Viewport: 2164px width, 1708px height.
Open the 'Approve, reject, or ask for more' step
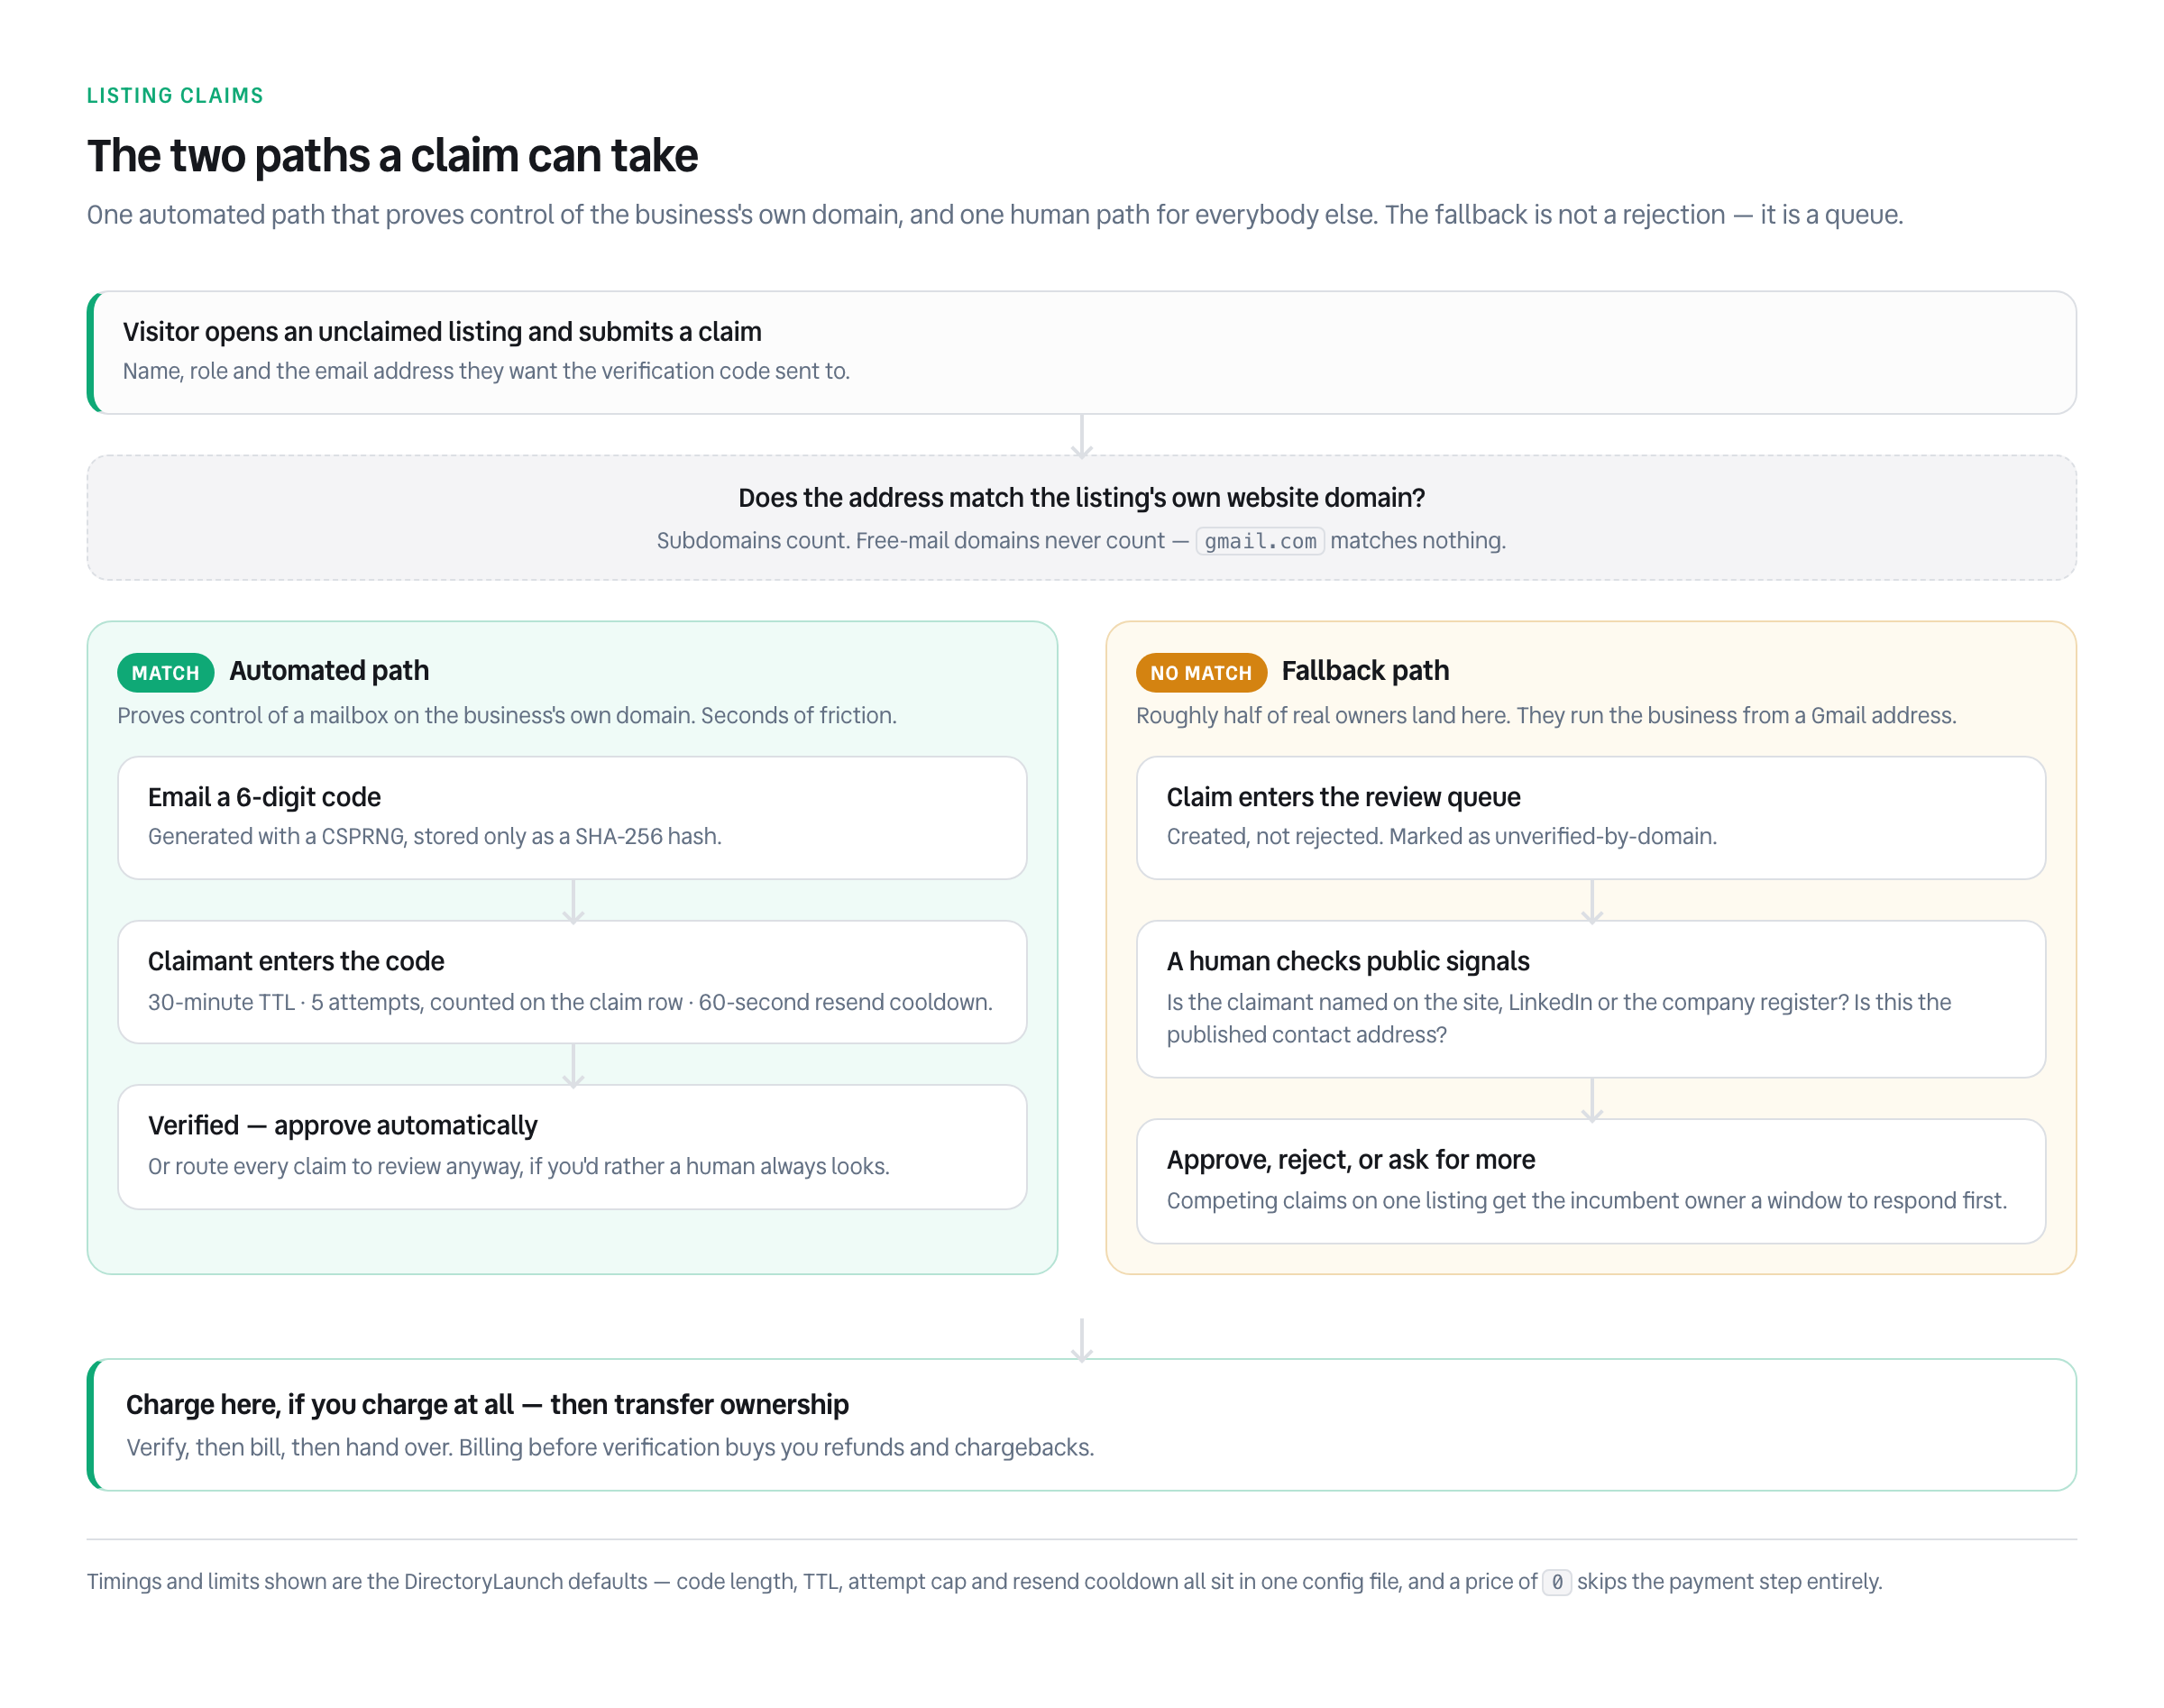(1591, 1181)
